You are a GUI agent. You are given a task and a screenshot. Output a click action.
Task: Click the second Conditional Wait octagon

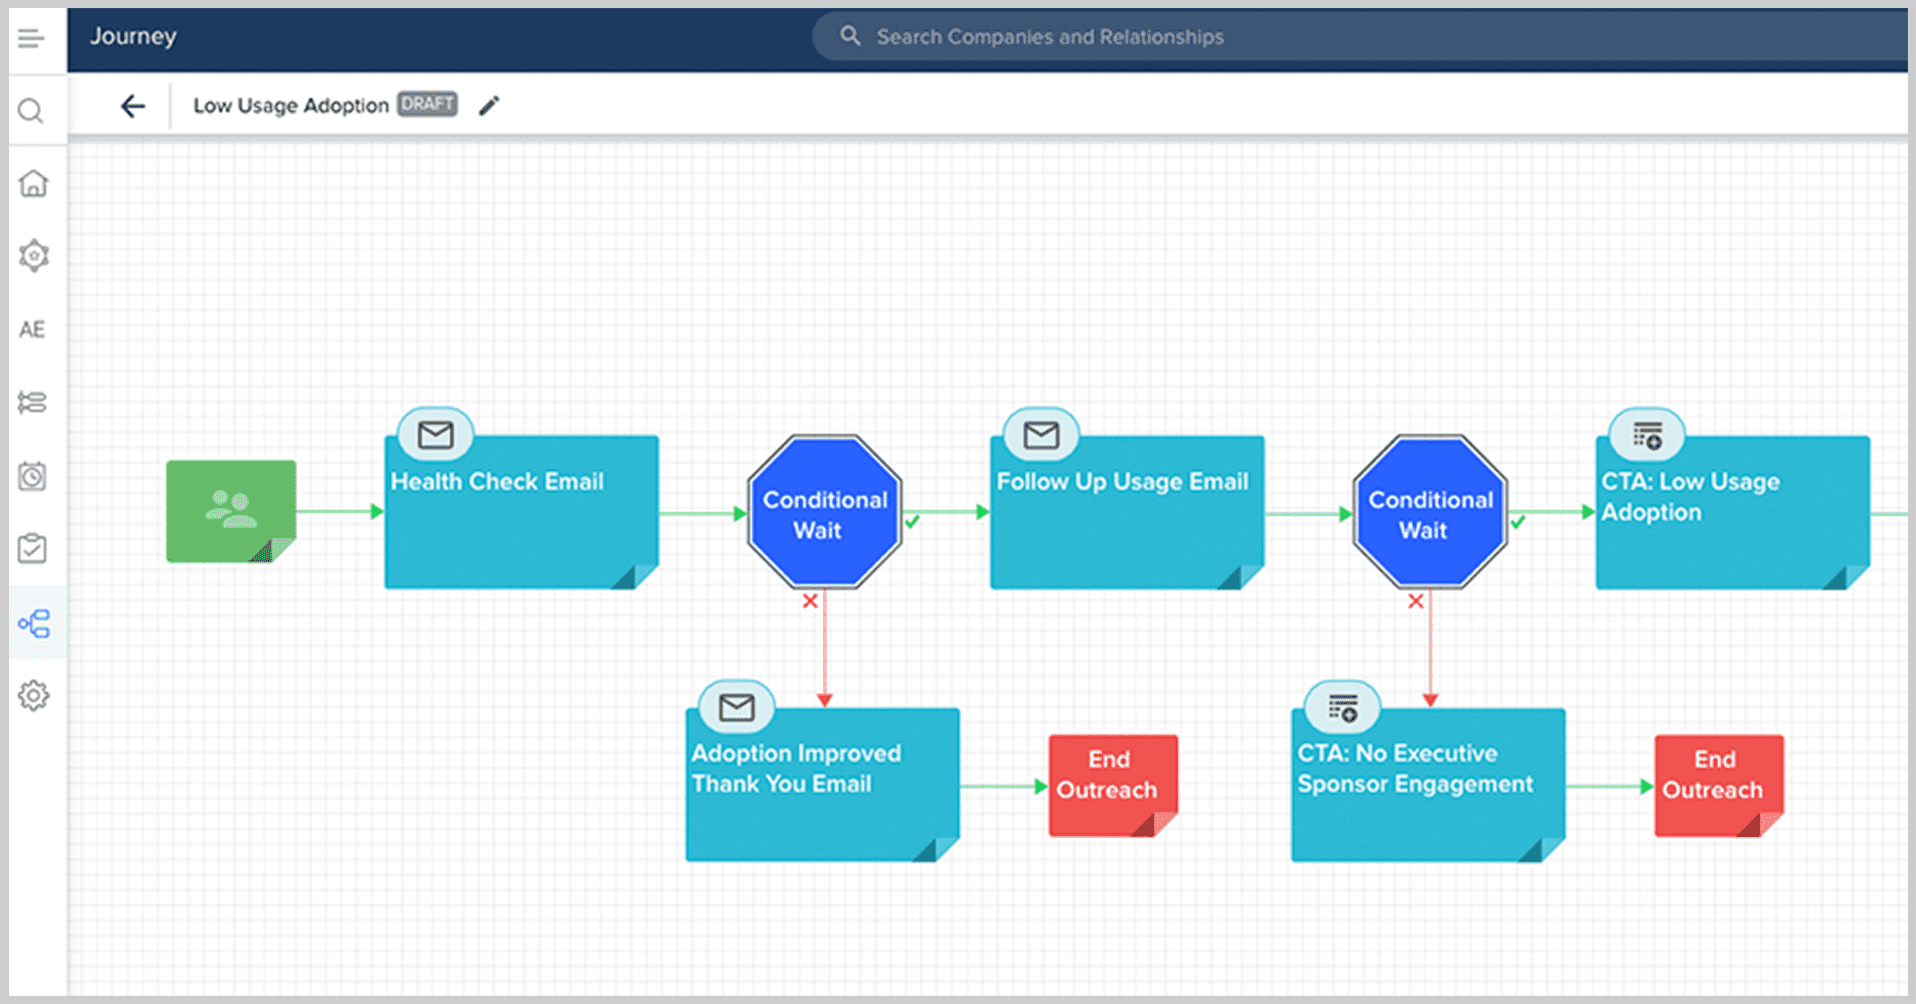point(1430,513)
